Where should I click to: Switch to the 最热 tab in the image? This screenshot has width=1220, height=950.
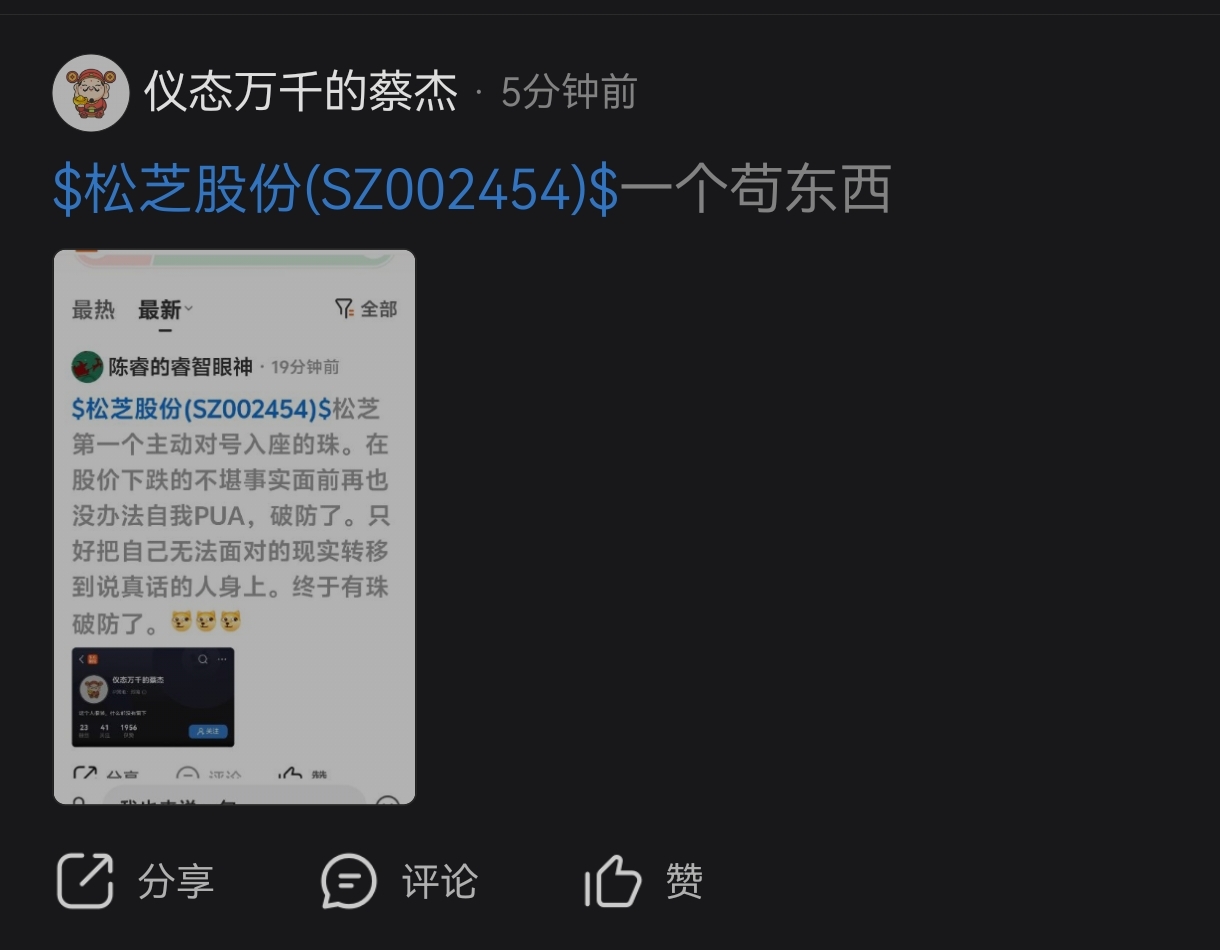coord(93,310)
